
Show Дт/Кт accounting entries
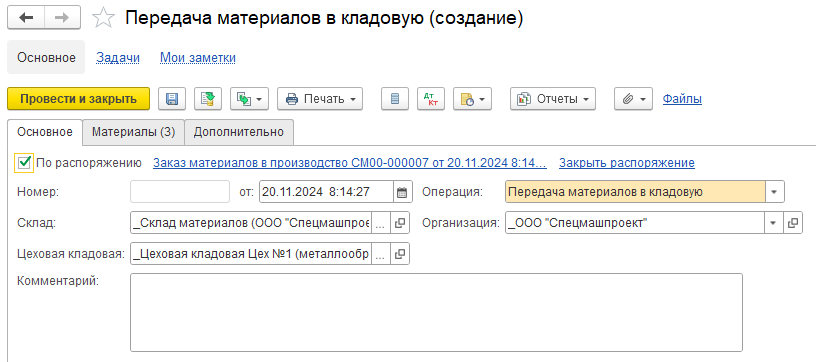pyautogui.click(x=431, y=99)
